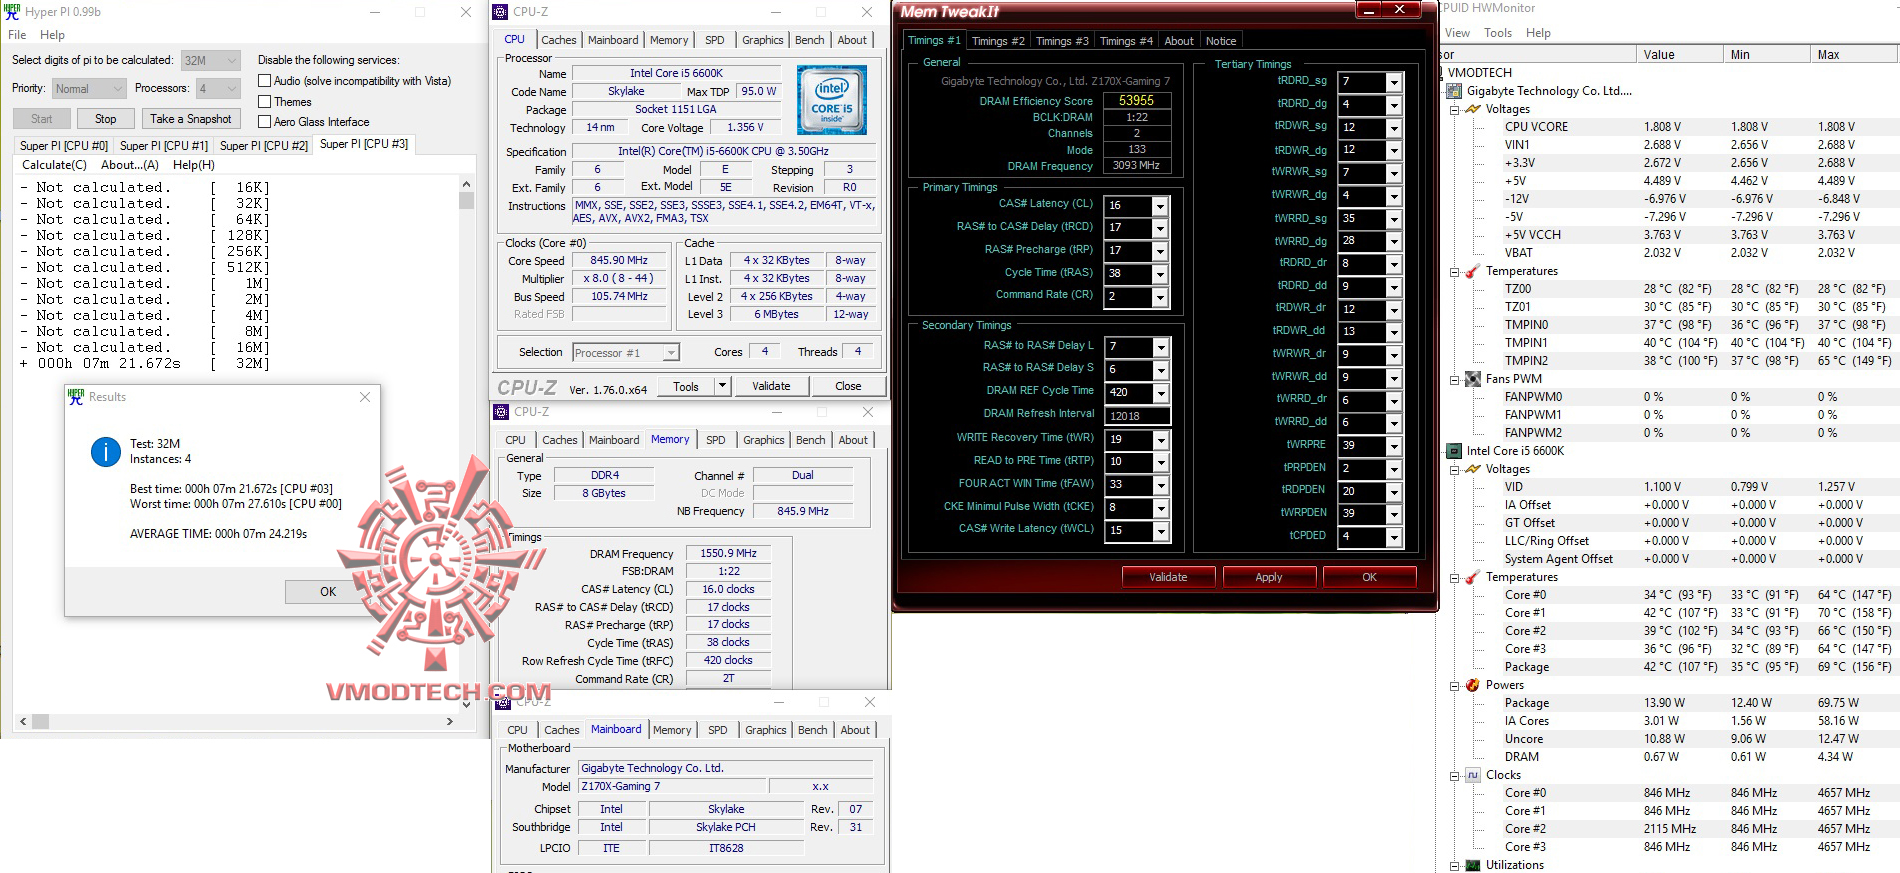Switch to Timings #2 tab in Mem TweakIt
The height and width of the screenshot is (873, 1900).
998,41
